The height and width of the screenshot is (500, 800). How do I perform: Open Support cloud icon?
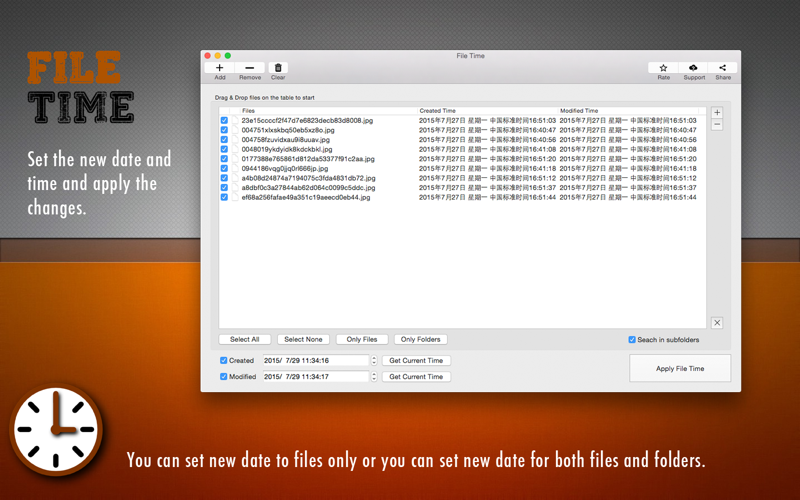click(693, 68)
